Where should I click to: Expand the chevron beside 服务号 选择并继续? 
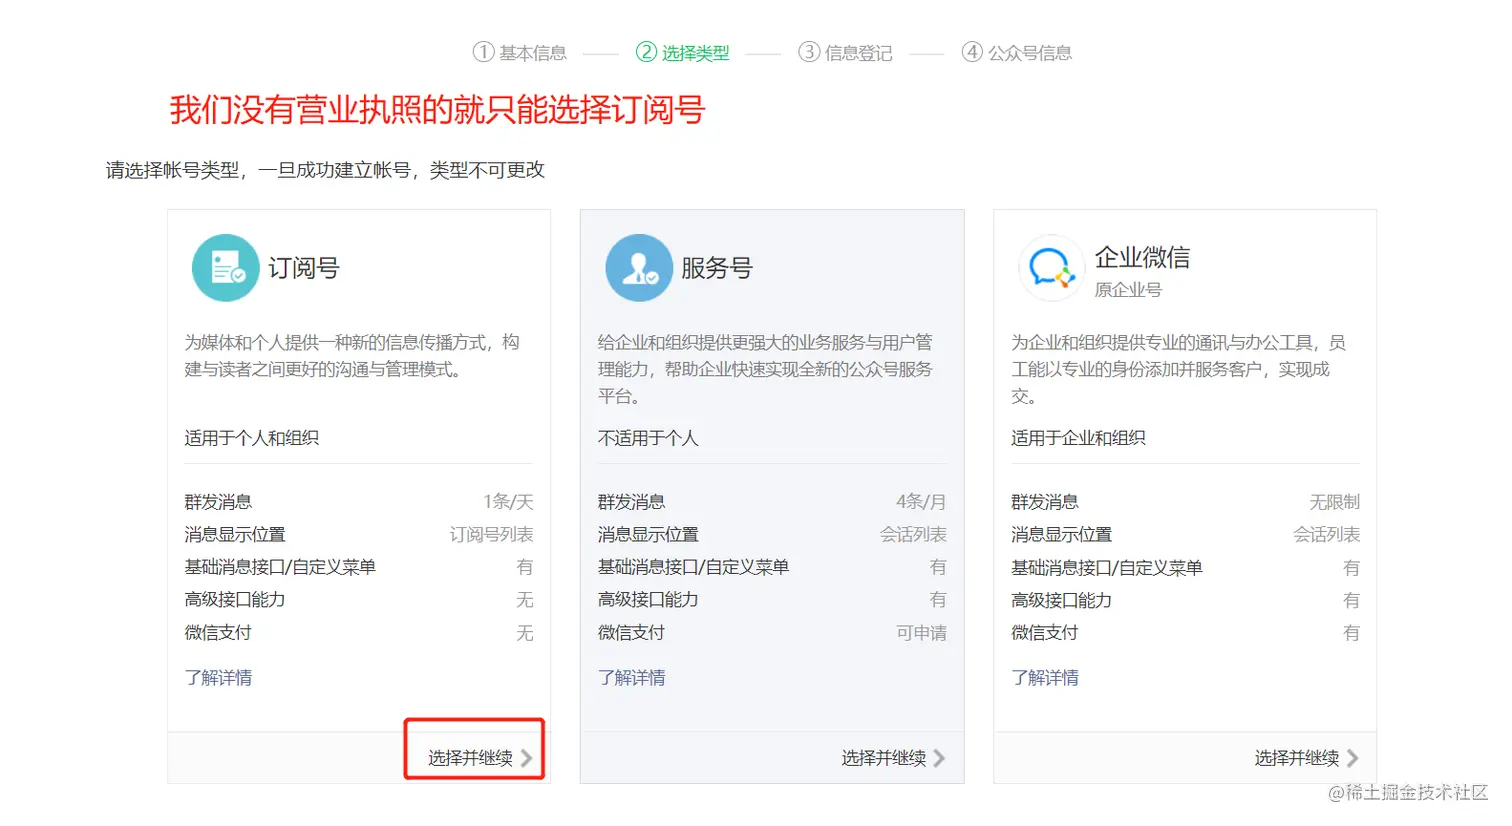pyautogui.click(x=938, y=758)
